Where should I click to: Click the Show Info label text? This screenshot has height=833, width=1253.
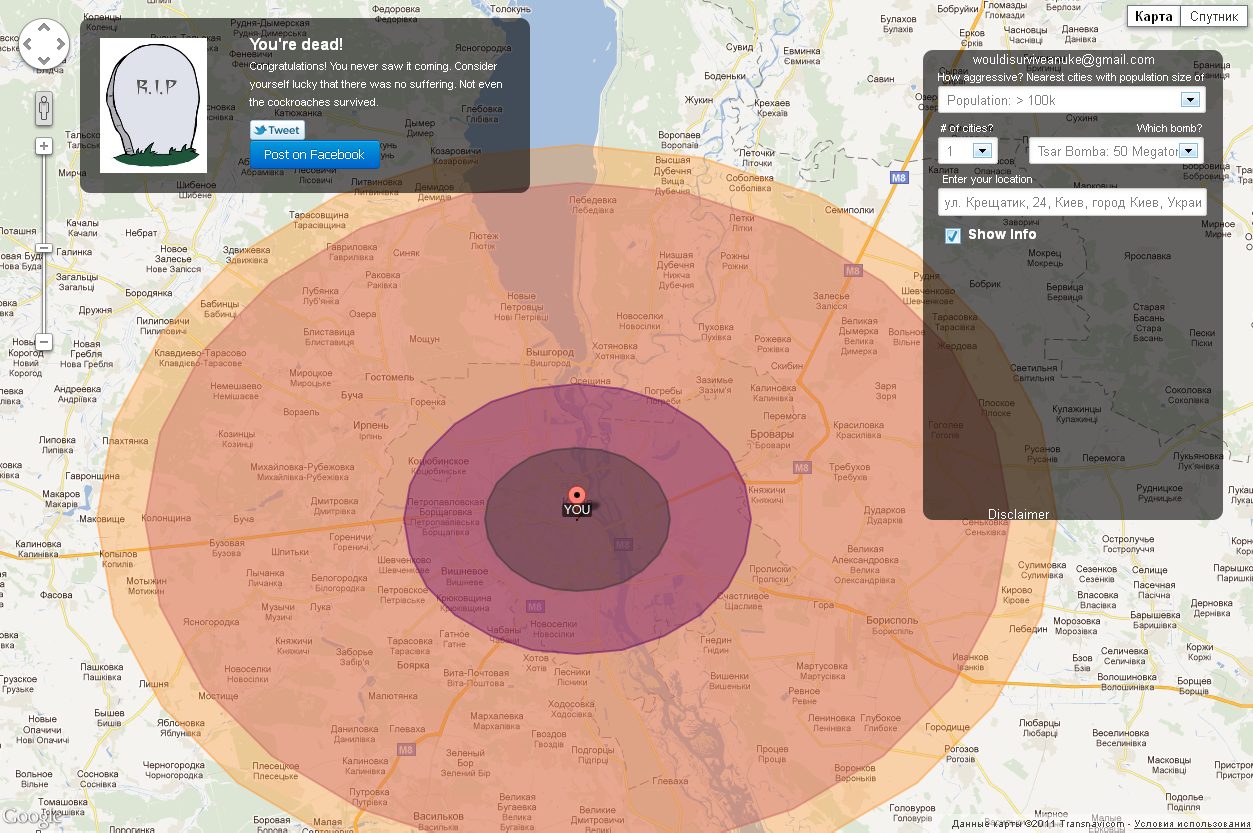click(x=1002, y=235)
